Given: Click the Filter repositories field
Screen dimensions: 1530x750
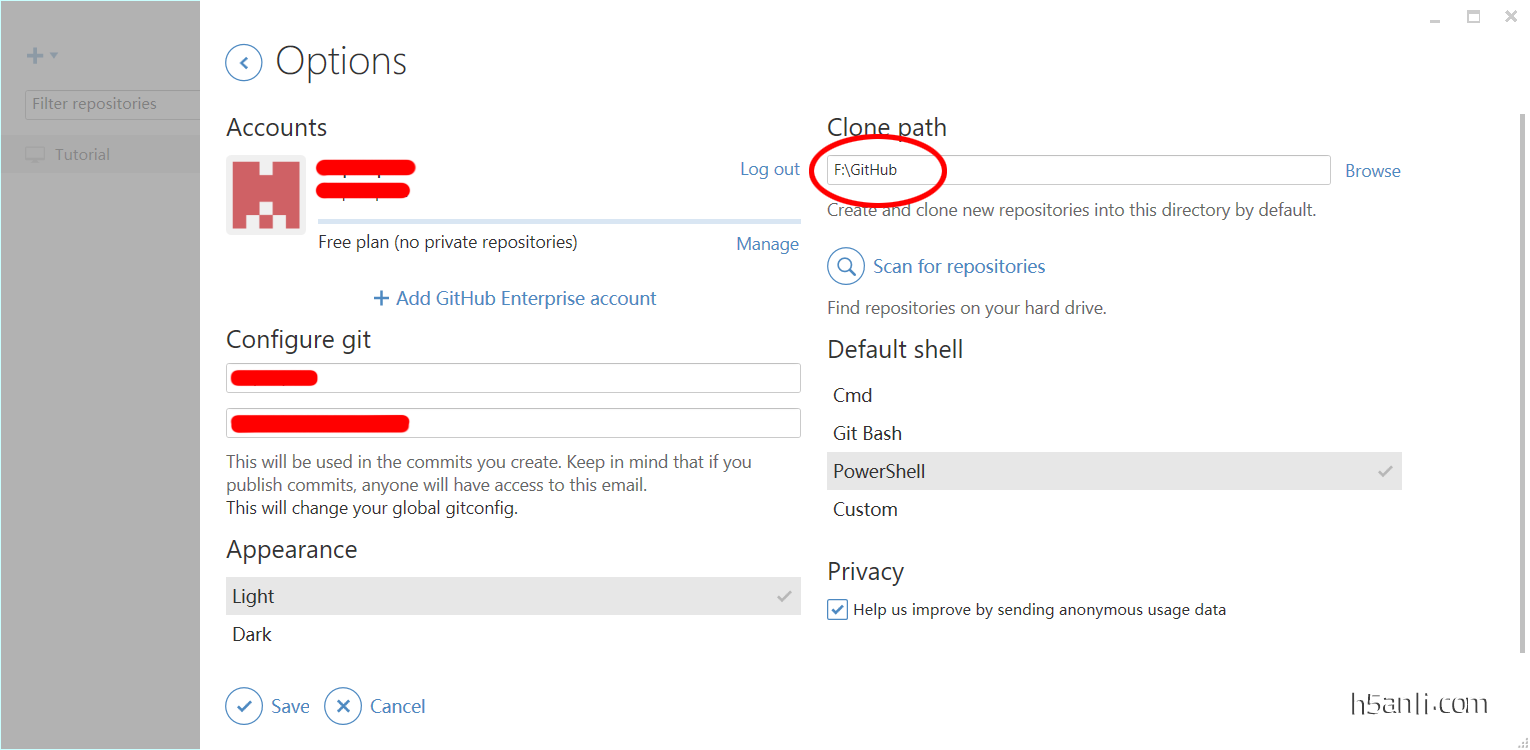Looking at the screenshot, I should click(112, 104).
